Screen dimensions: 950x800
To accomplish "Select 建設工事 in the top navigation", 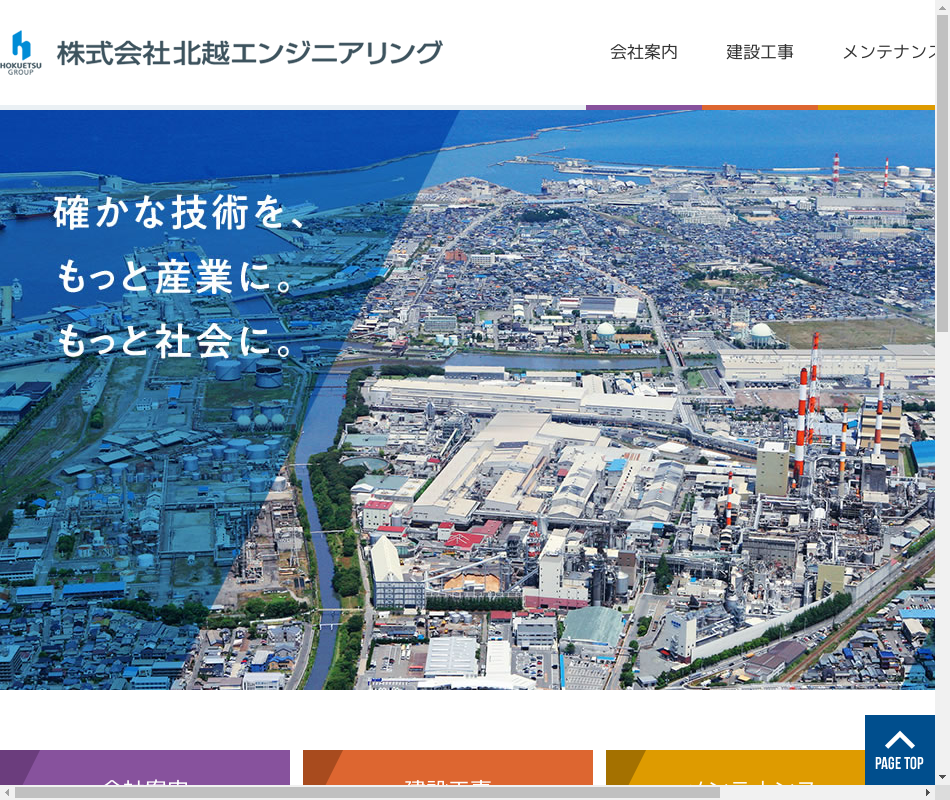I will tap(760, 52).
